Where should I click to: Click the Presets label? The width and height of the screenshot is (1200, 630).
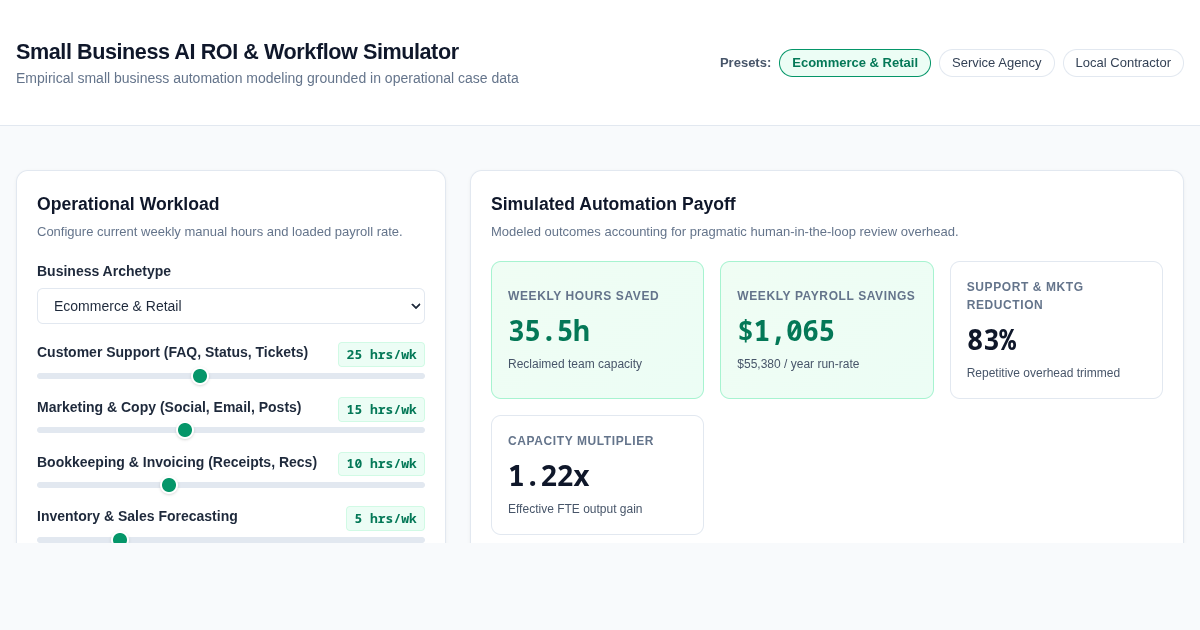click(745, 62)
